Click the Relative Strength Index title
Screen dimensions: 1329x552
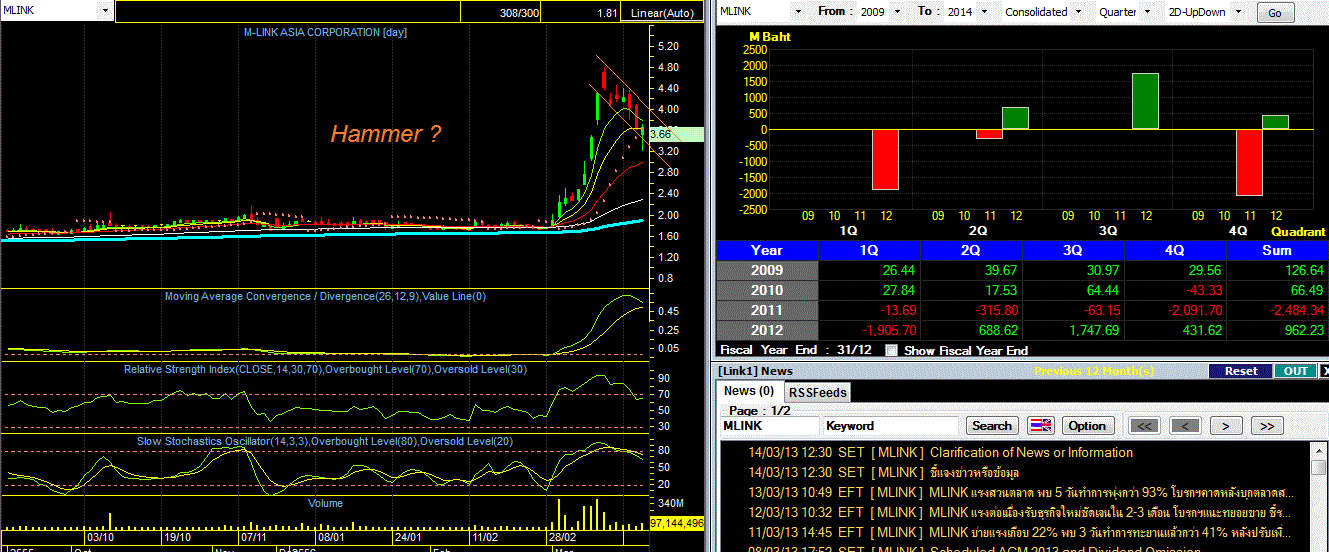pos(324,369)
